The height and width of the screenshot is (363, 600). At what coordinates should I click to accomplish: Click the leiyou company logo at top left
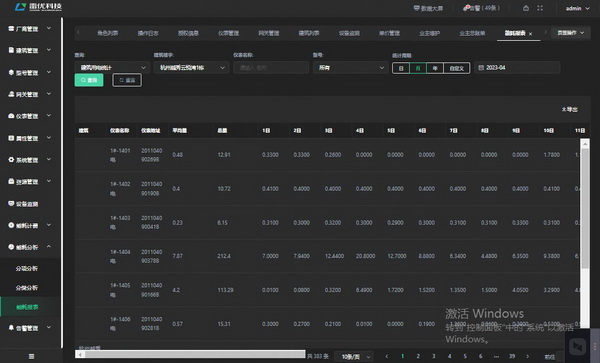coord(38,7)
